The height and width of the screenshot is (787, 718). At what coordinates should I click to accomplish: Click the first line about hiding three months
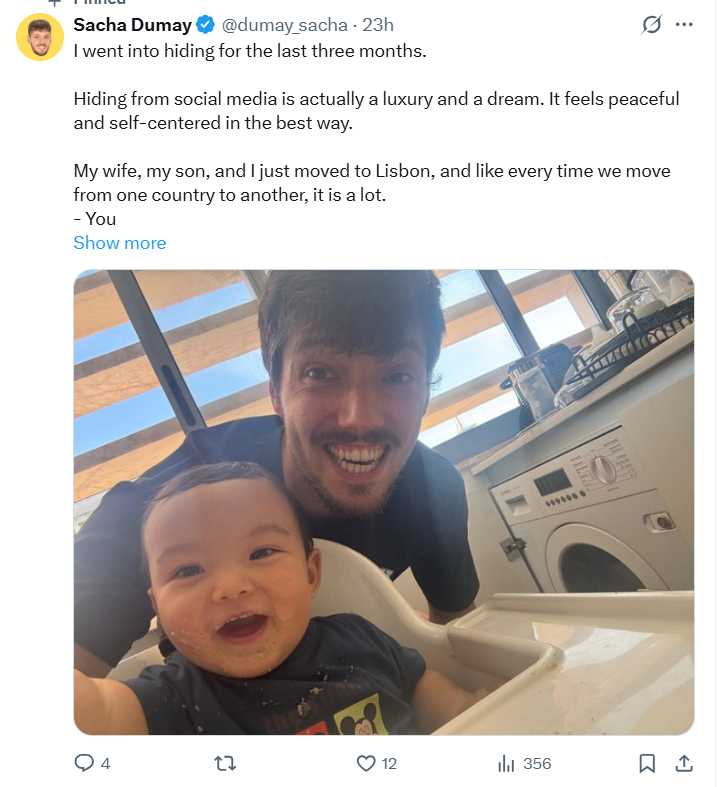250,51
